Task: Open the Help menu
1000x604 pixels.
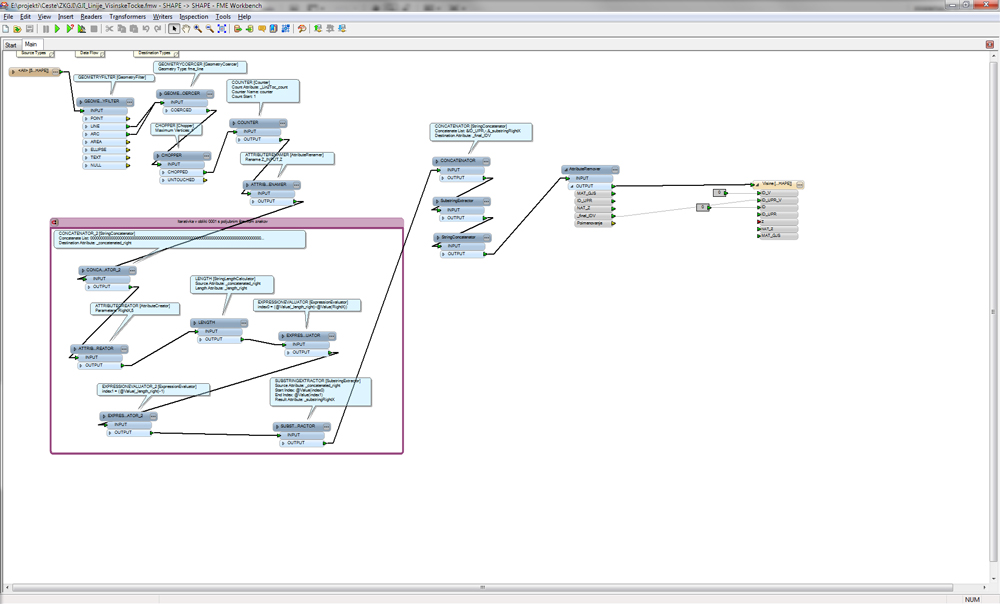Action: coord(244,17)
